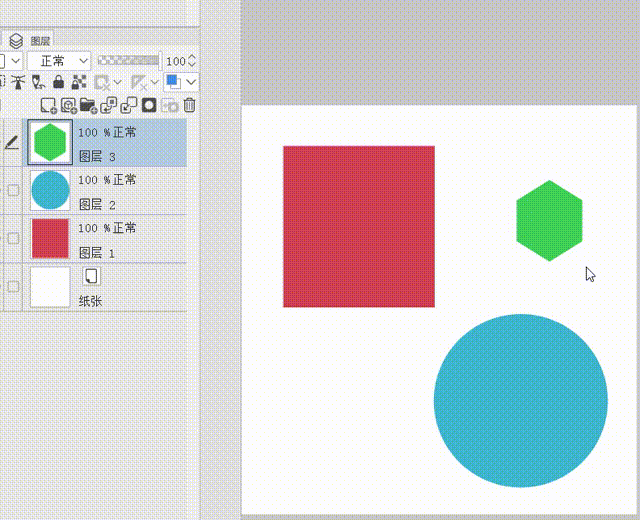Viewport: 640px width, 520px height.
Task: Click the create layer mask icon
Action: (x=149, y=105)
